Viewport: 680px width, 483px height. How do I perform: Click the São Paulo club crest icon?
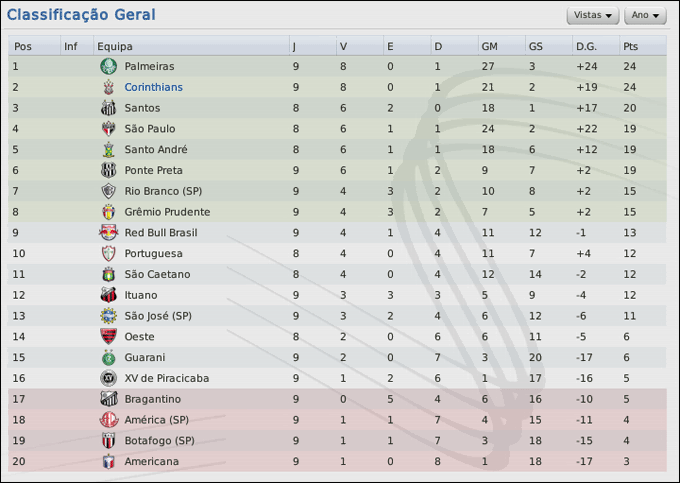[x=108, y=129]
